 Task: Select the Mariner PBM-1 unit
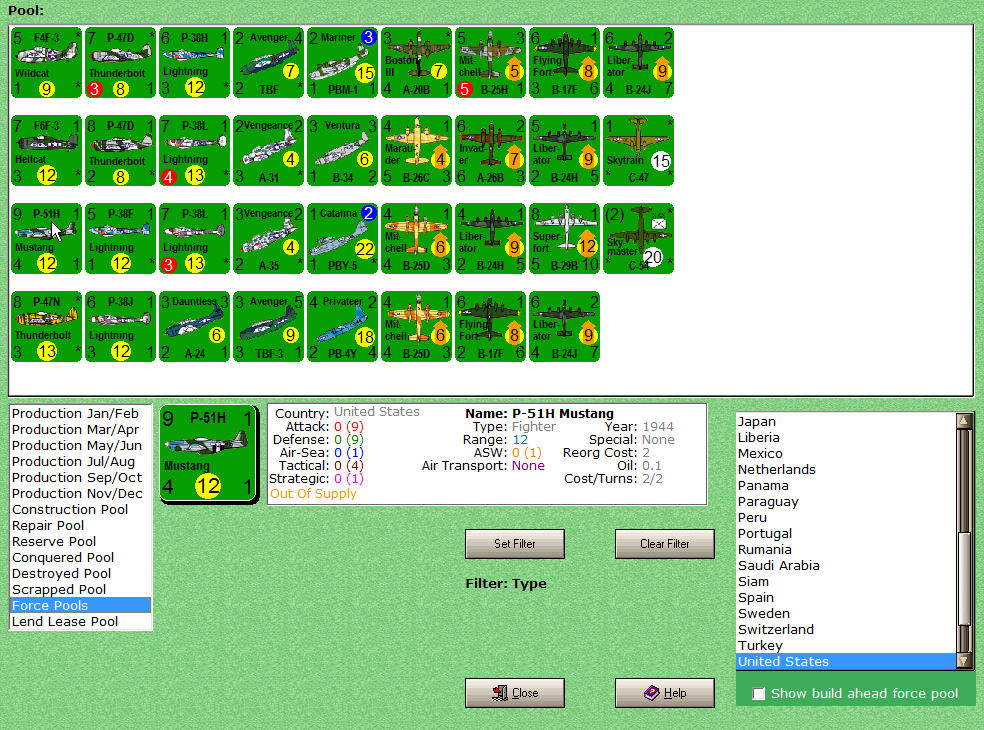coord(343,63)
